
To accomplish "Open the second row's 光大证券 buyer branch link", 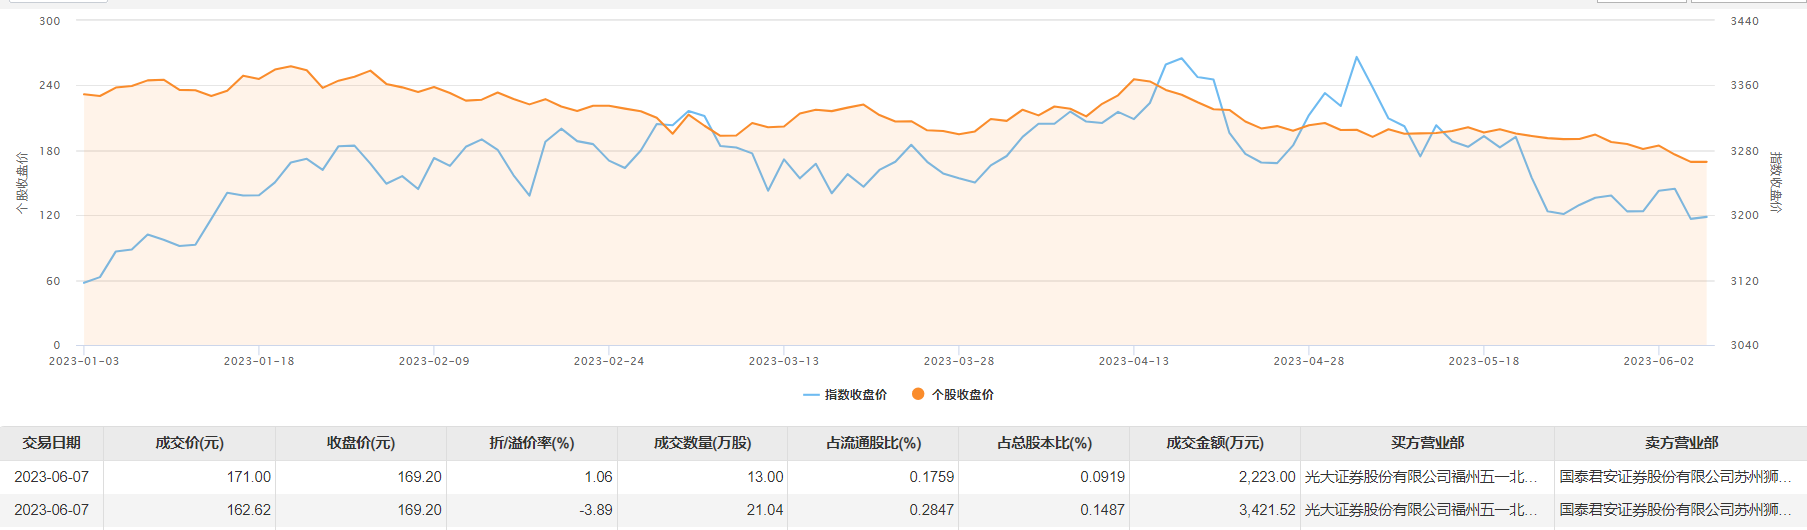I will (1420, 510).
